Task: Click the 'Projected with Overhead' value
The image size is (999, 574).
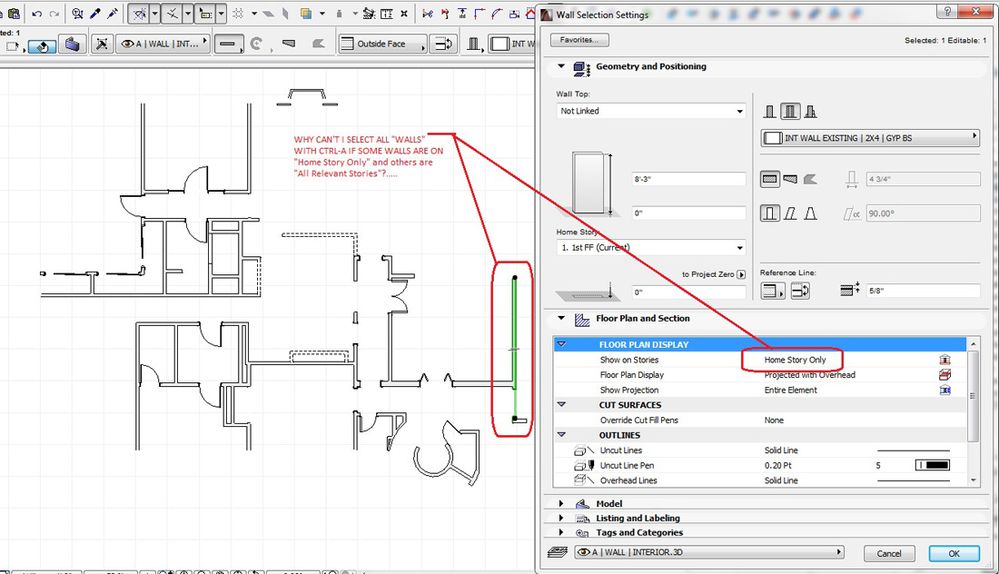Action: [810, 375]
